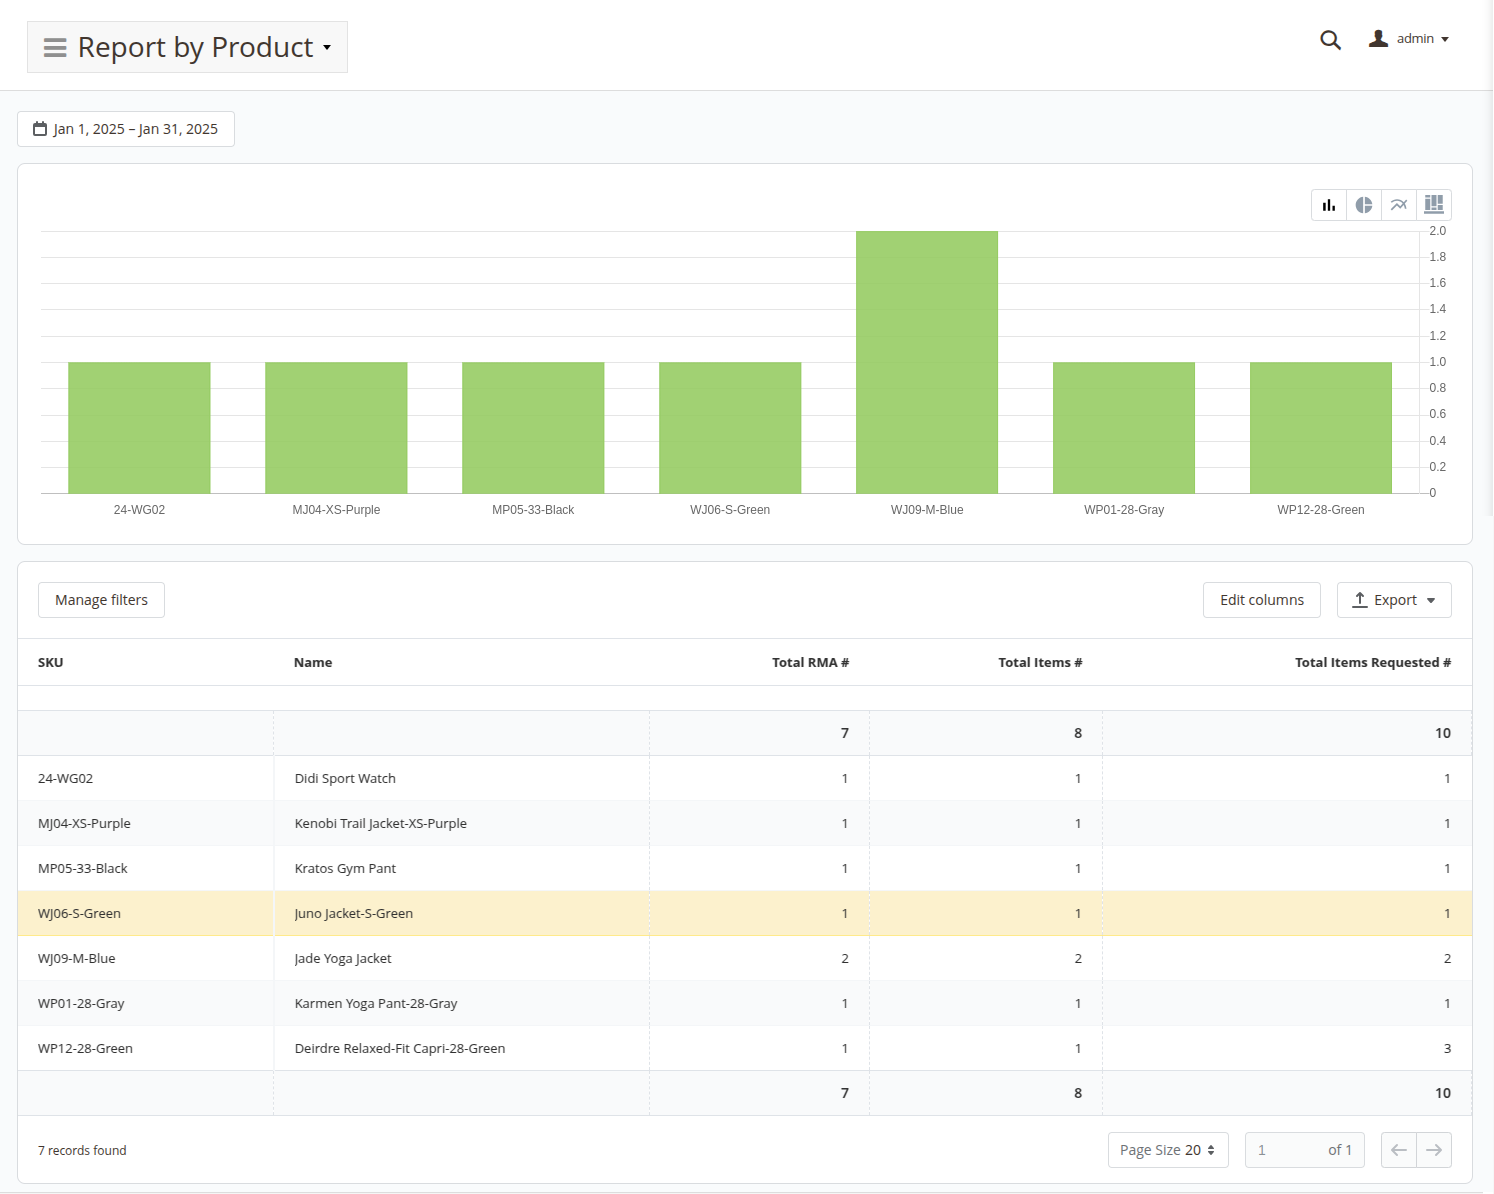Go to next page with right arrow

[1434, 1150]
